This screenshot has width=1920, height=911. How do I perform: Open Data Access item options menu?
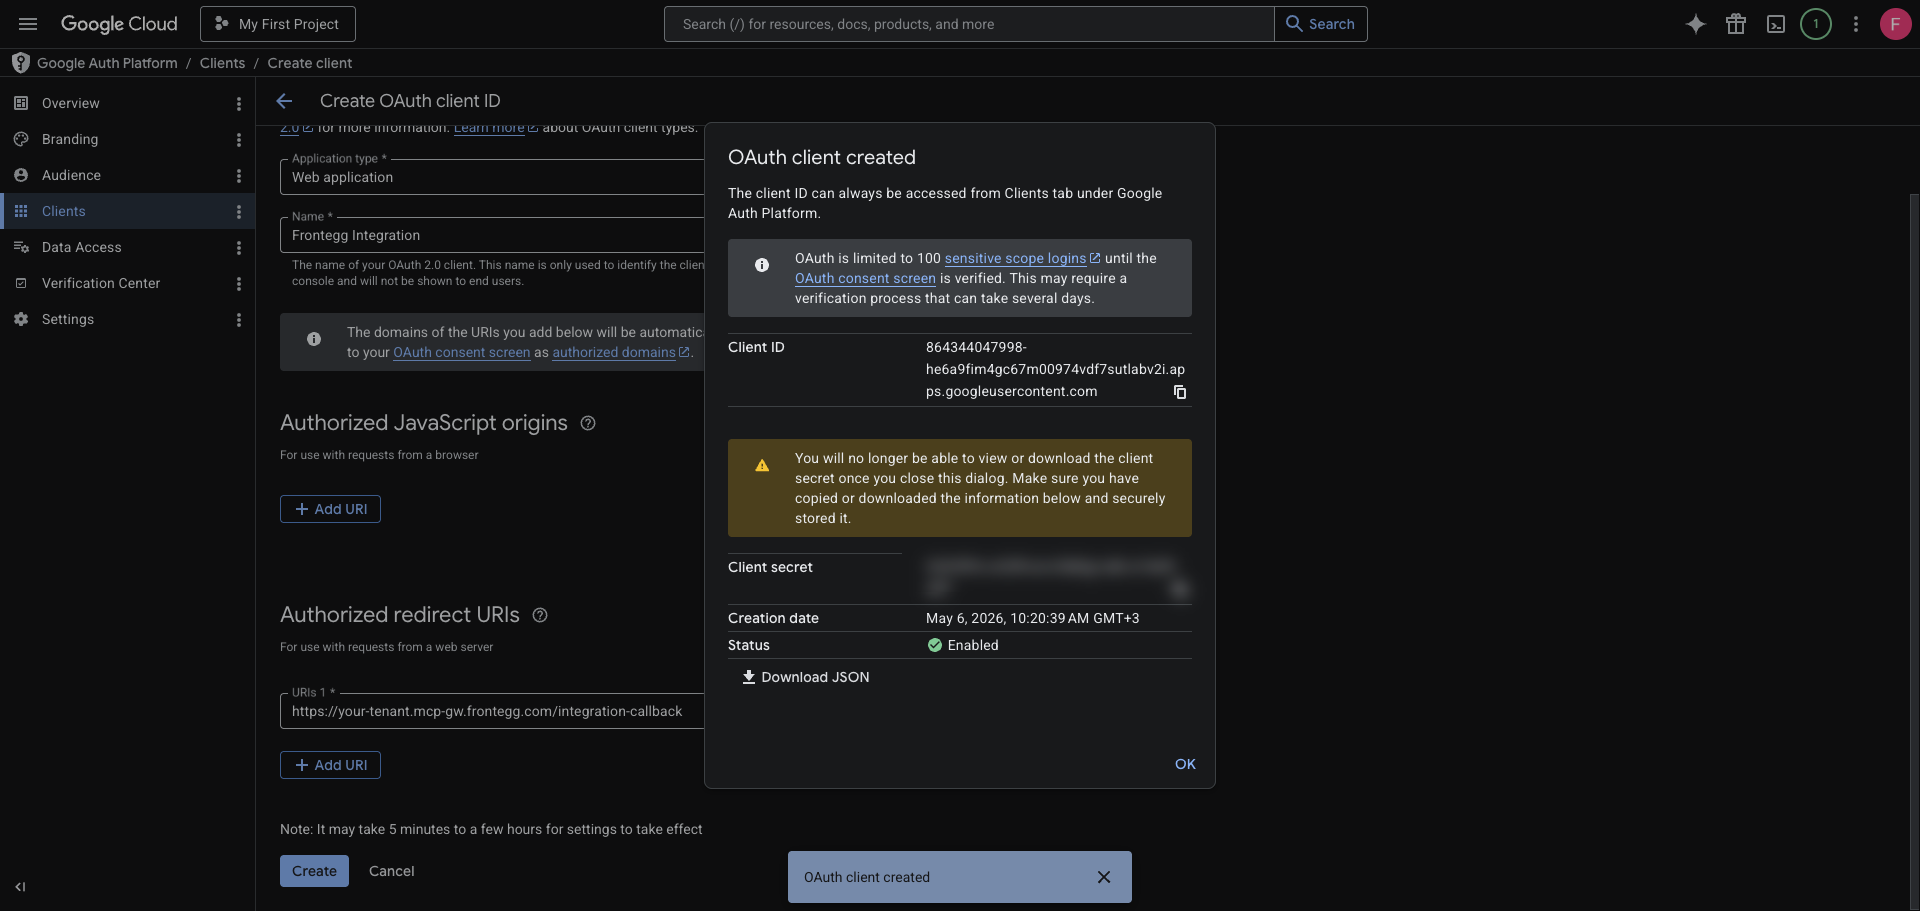click(x=239, y=248)
